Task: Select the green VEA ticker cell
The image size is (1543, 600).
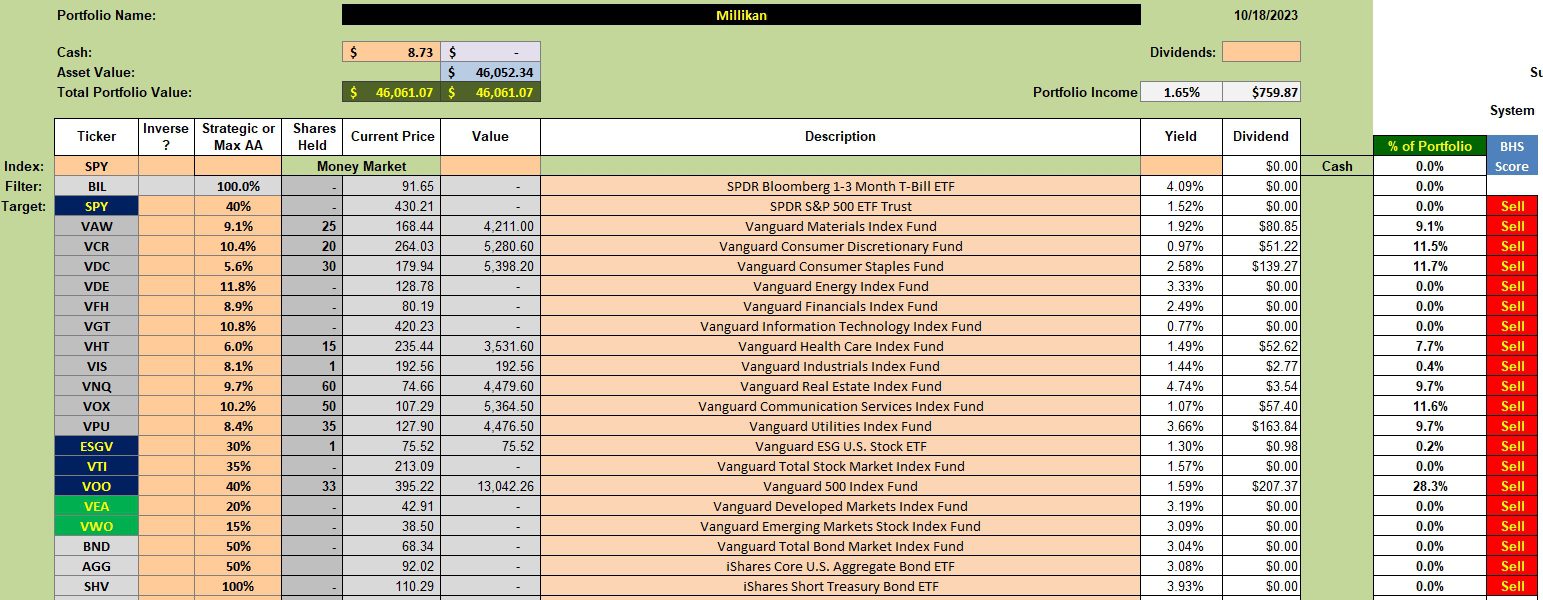Action: [96, 506]
